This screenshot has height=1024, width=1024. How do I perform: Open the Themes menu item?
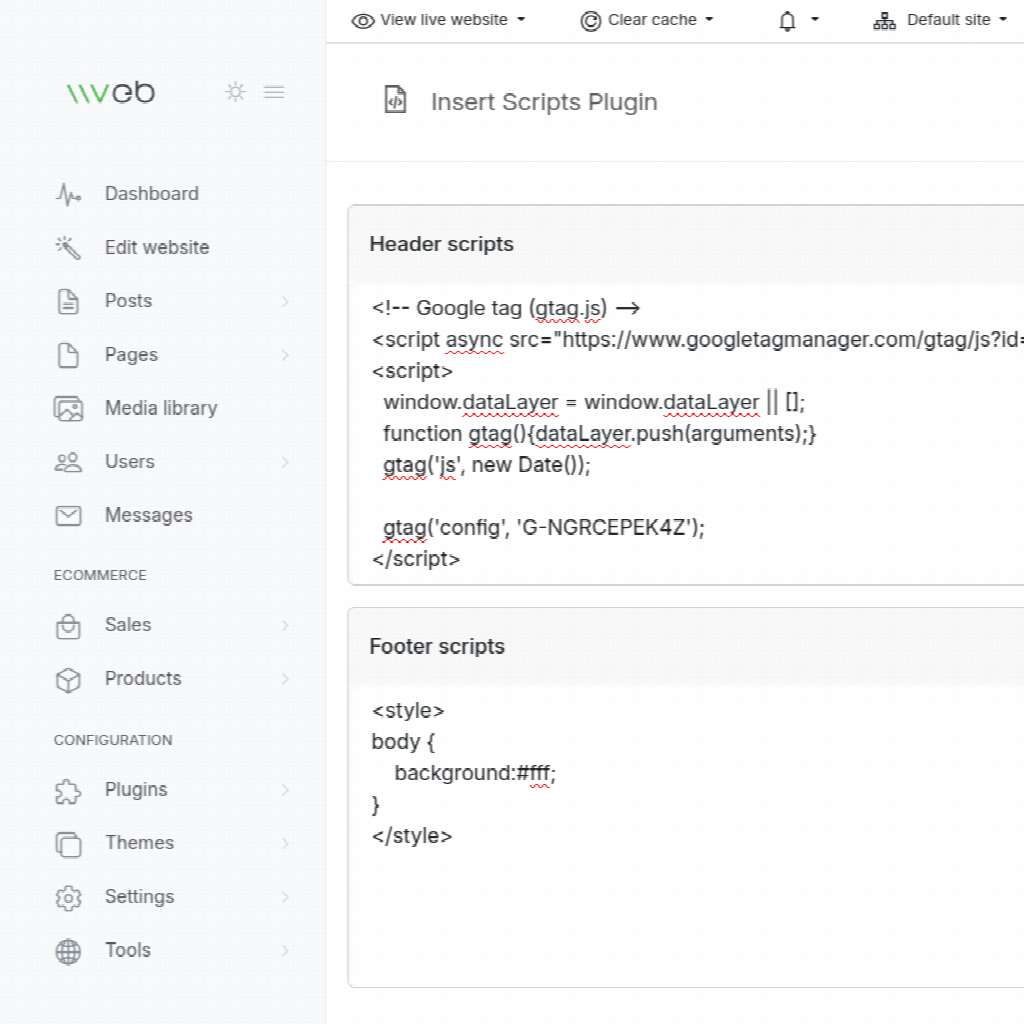pyautogui.click(x=139, y=843)
